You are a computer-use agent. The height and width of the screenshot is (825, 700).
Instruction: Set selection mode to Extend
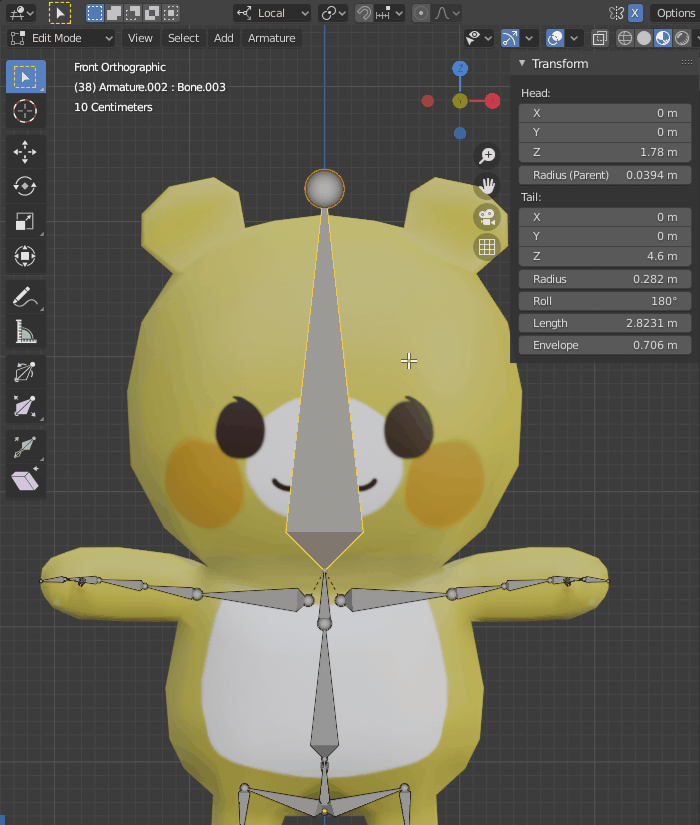click(x=114, y=13)
